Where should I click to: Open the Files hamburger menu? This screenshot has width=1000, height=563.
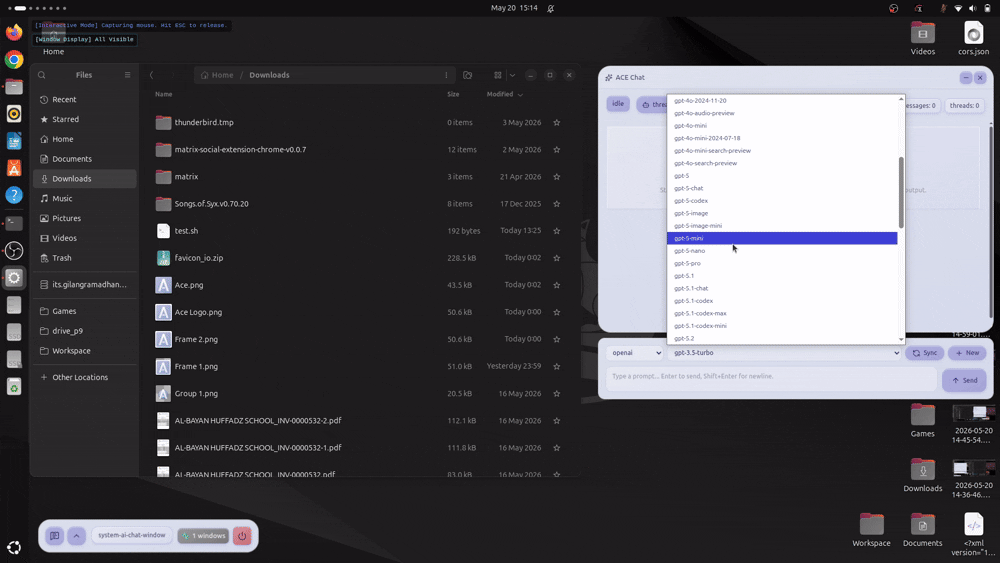[x=128, y=75]
